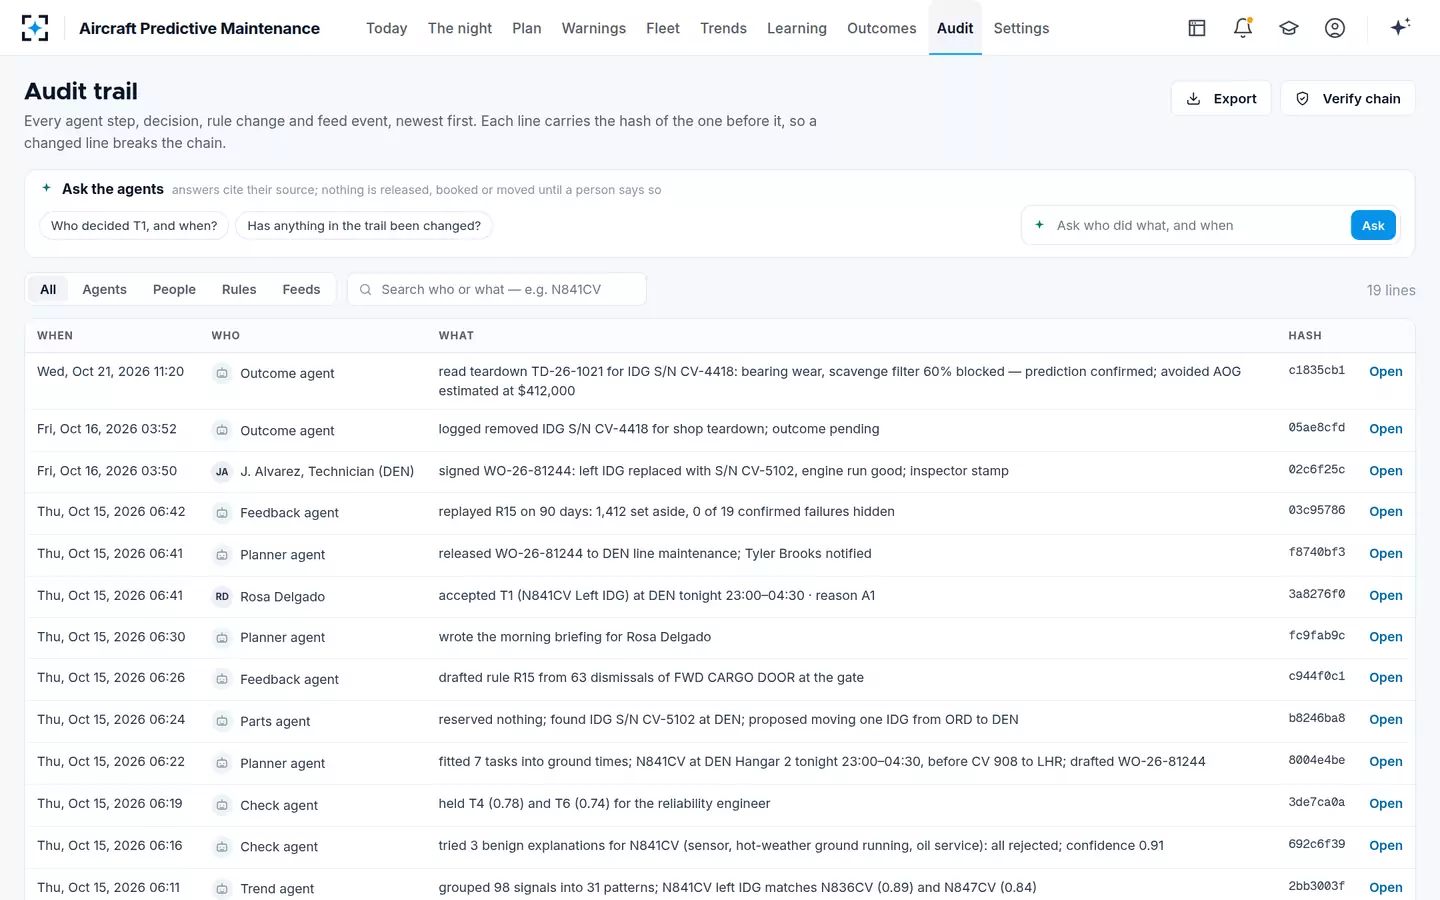1440x900 pixels.
Task: Go to the Fleet tab
Action: 663,28
